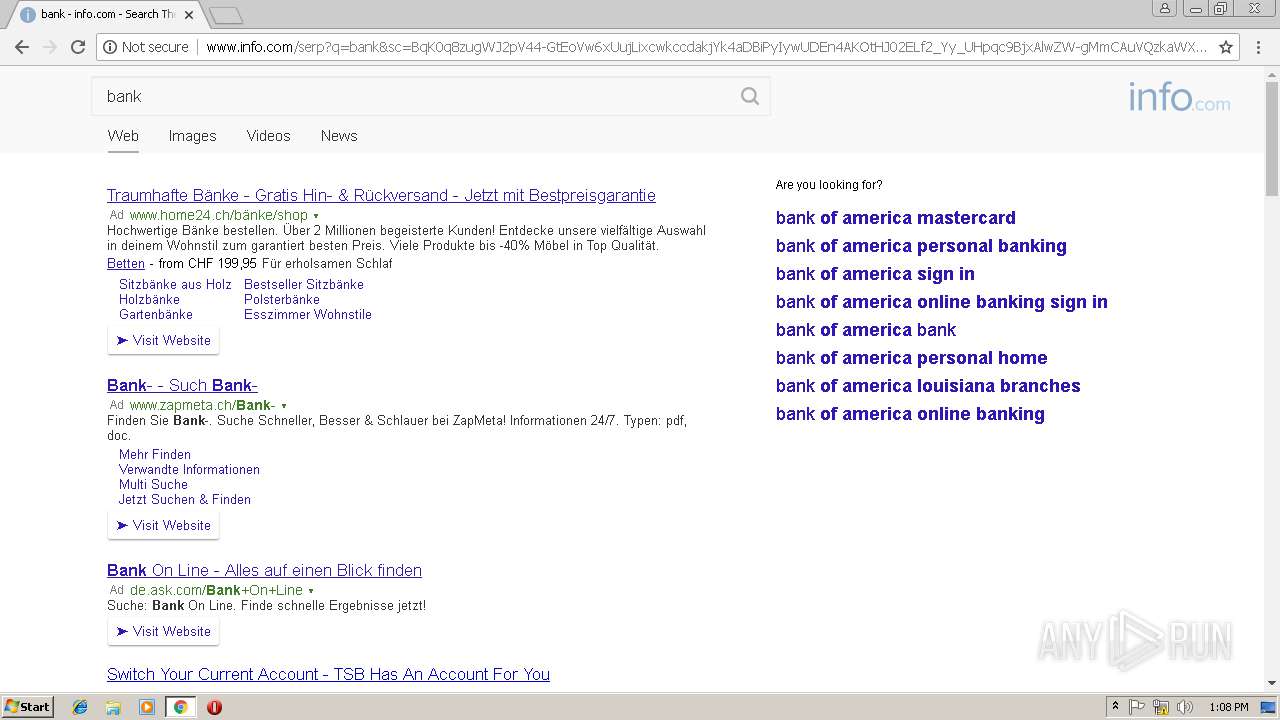Click the 1:08 PM system clock

coord(1229,707)
